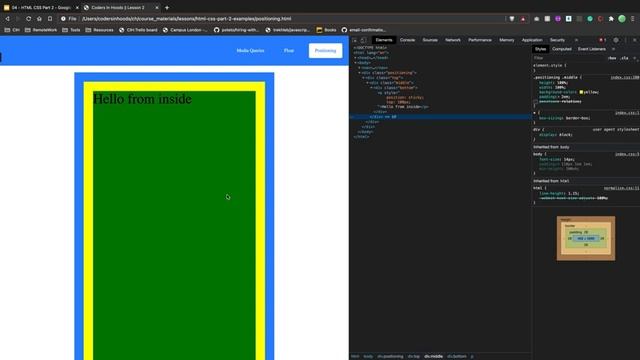Click div.middle in the breadcrumb bar

433,356
